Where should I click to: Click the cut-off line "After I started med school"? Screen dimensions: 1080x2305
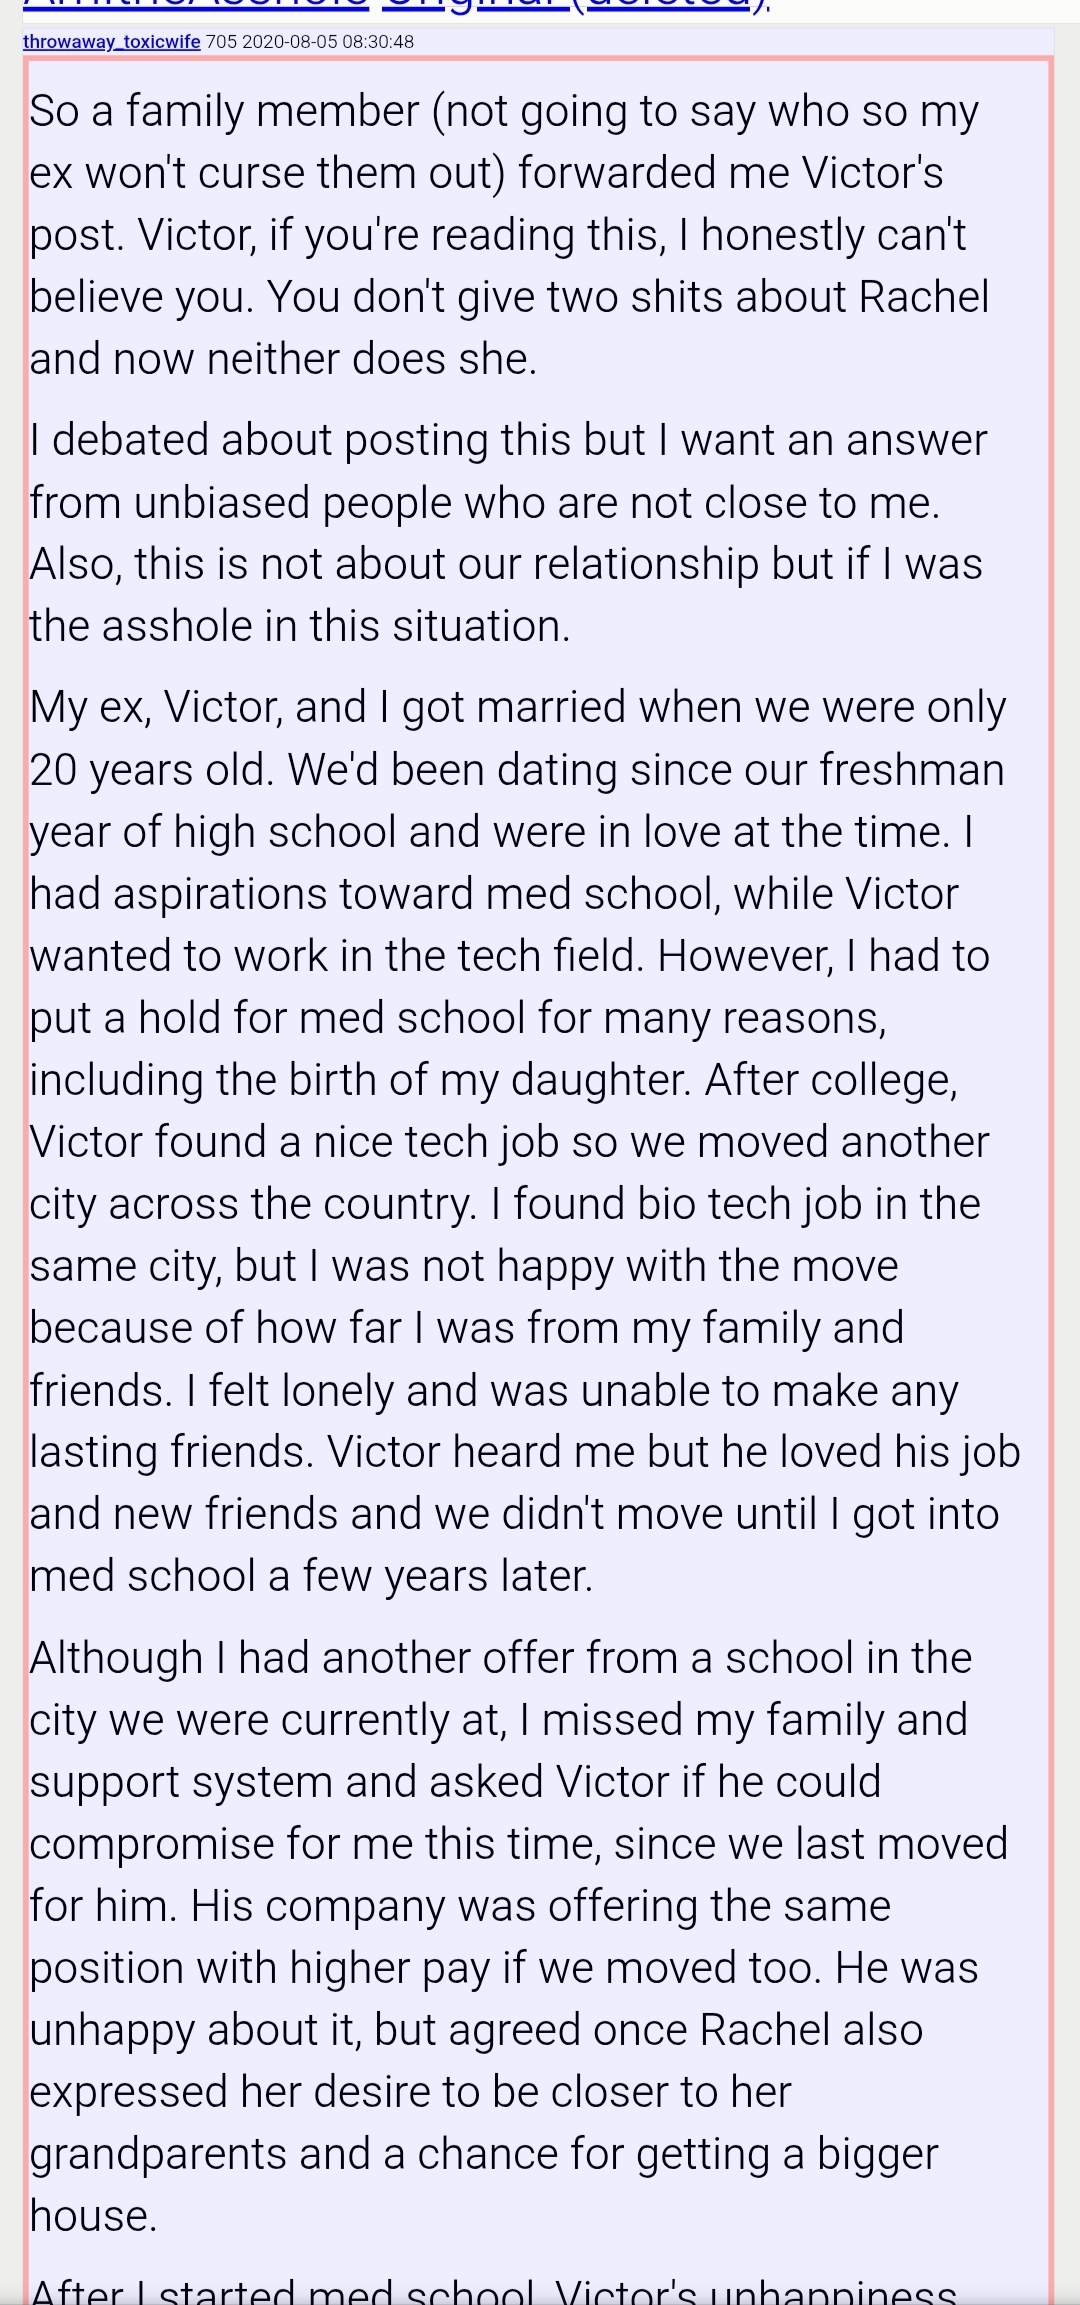[x=494, y=2290]
